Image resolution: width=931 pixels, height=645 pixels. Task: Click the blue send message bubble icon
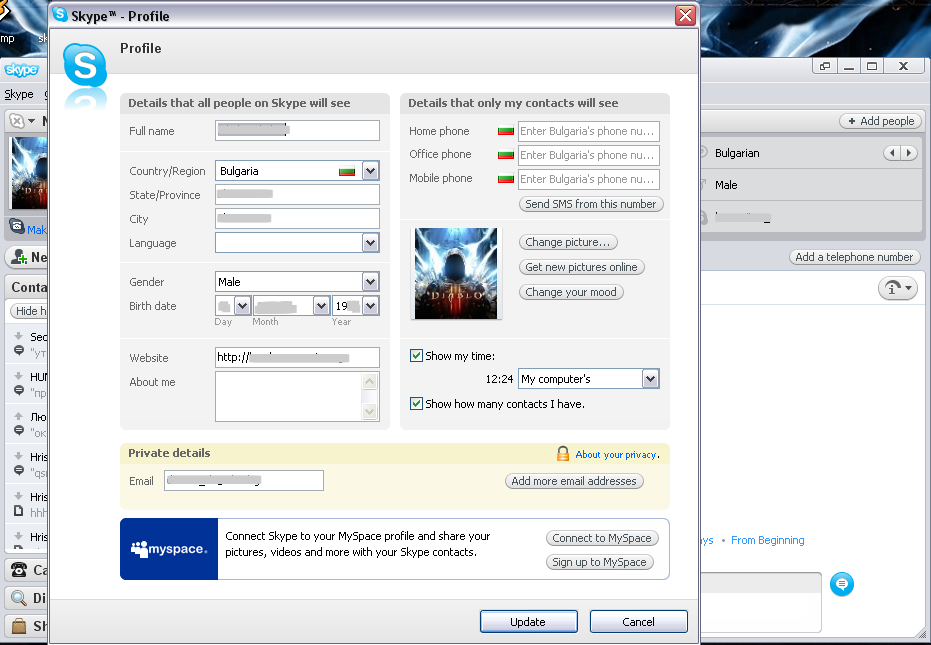pyautogui.click(x=843, y=584)
